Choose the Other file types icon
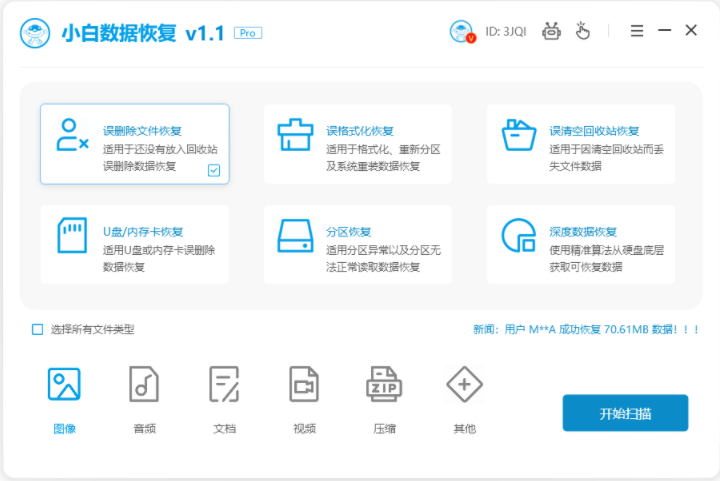Image resolution: width=720 pixels, height=481 pixels. [464, 385]
